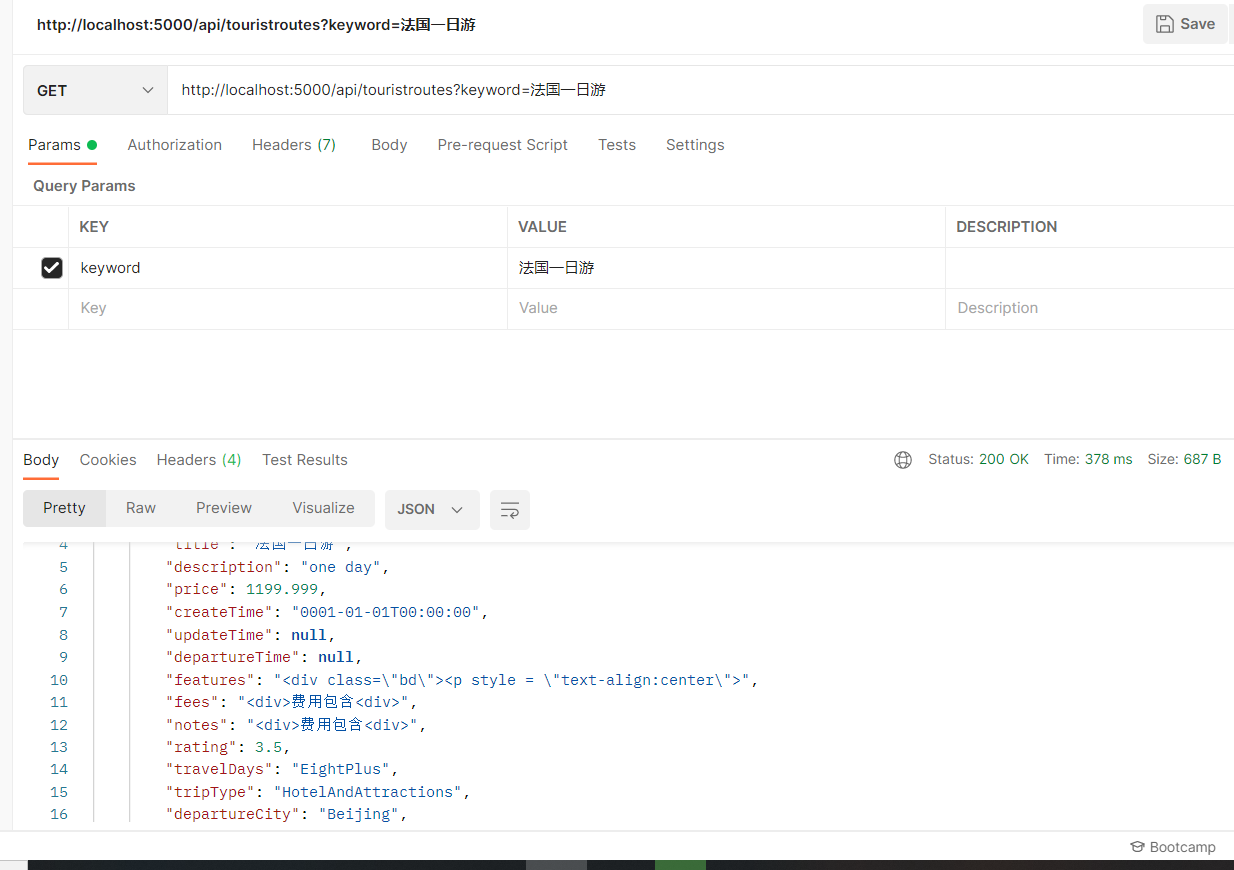This screenshot has width=1234, height=870.
Task: Click the "one day" description value
Action: coord(340,567)
